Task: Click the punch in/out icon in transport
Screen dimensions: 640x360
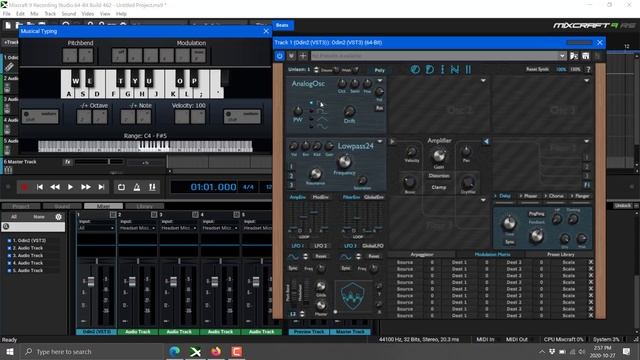Action: [152, 187]
